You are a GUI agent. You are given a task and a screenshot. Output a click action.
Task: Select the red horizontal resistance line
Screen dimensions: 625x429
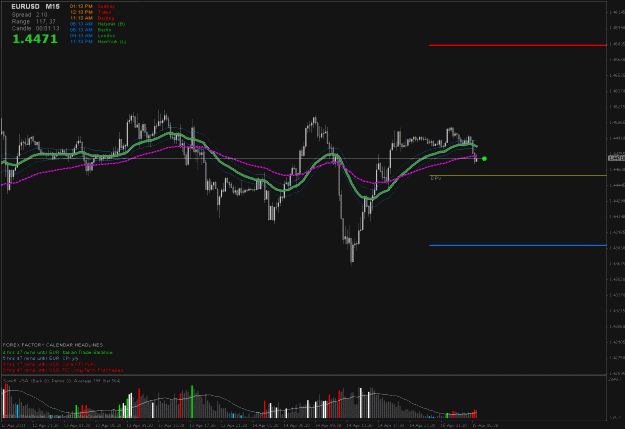517,45
